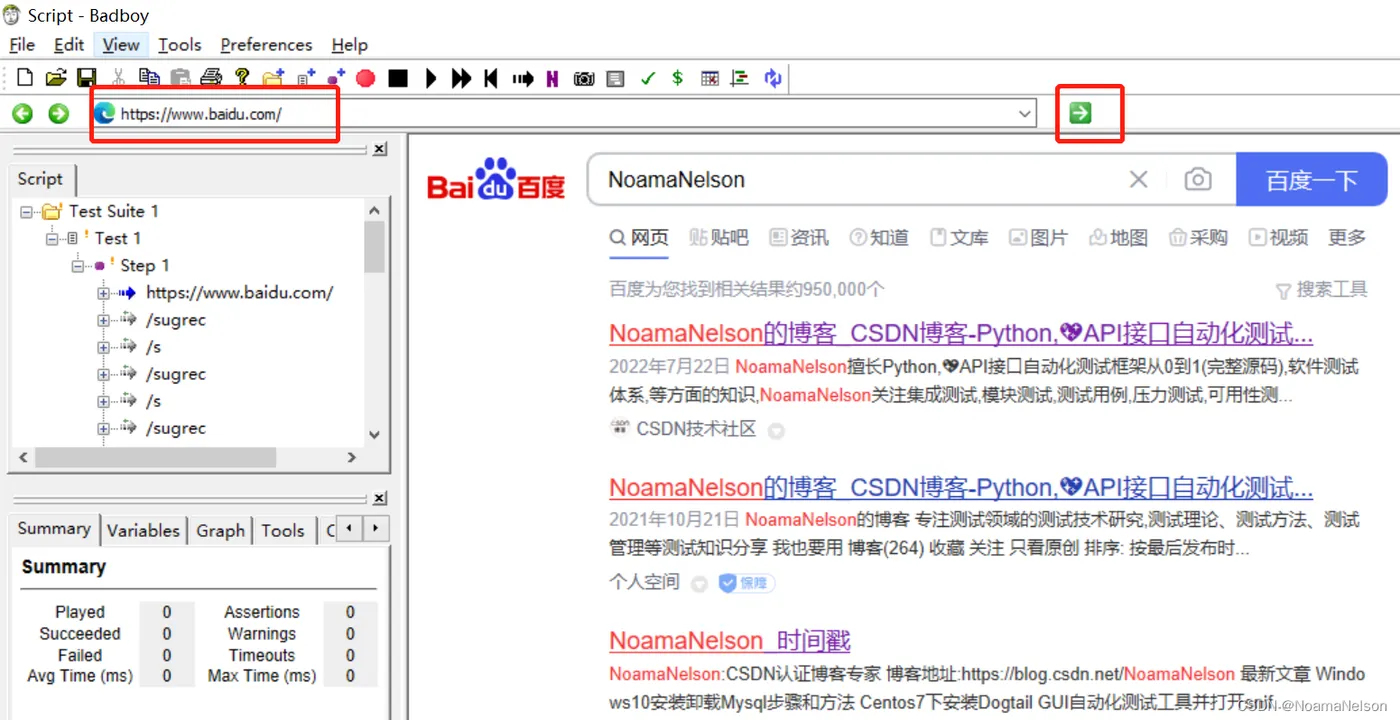Click the green Go arrow beside URL bar
Viewport: 1400px width, 720px height.
[1080, 113]
